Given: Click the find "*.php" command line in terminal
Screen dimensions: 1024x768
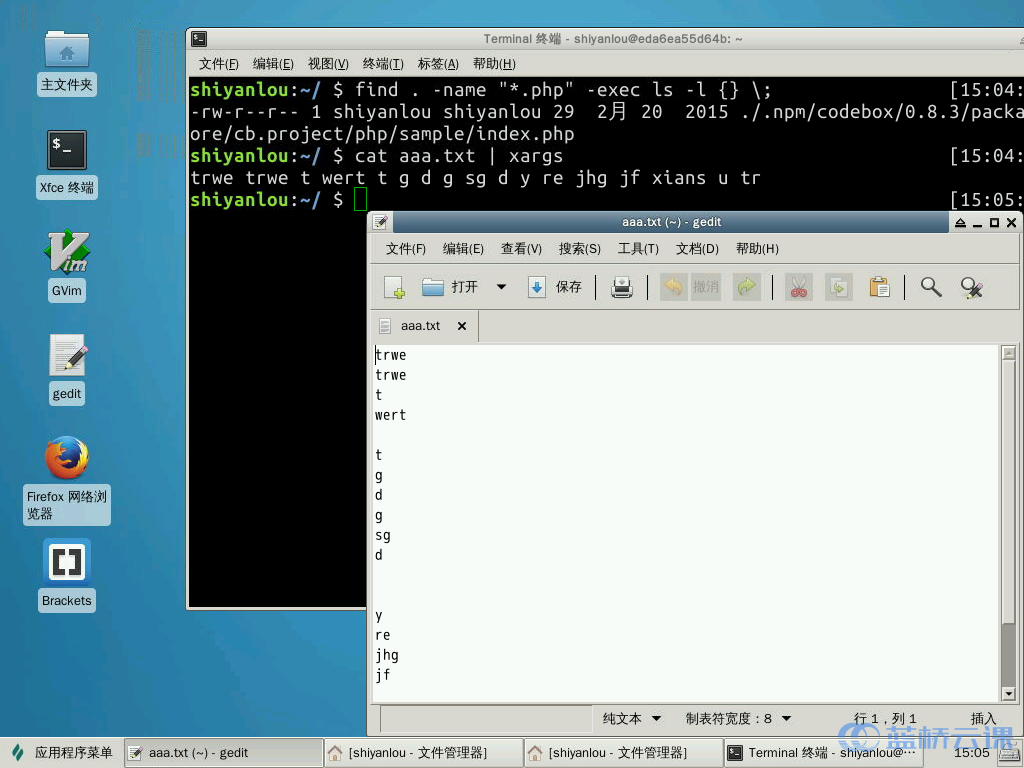Looking at the screenshot, I should 563,90.
